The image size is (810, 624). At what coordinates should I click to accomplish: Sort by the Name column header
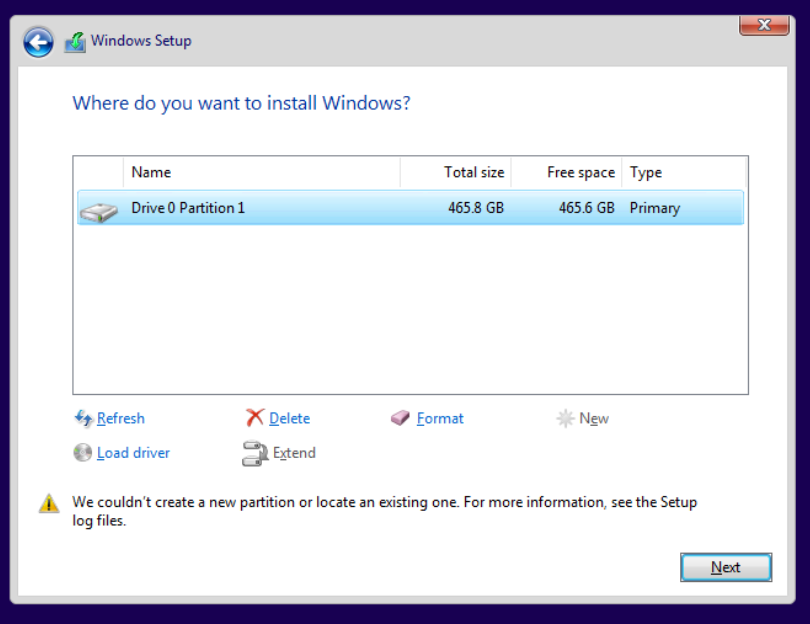coord(262,173)
